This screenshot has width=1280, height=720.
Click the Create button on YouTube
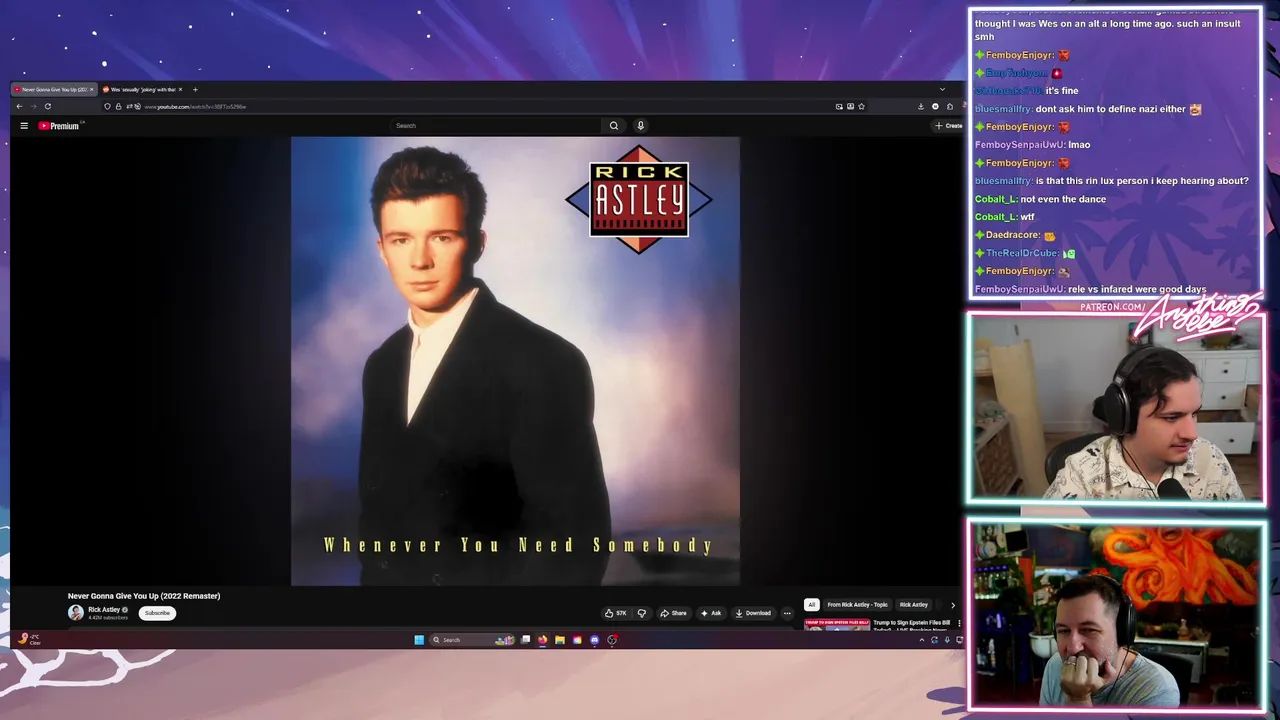948,126
